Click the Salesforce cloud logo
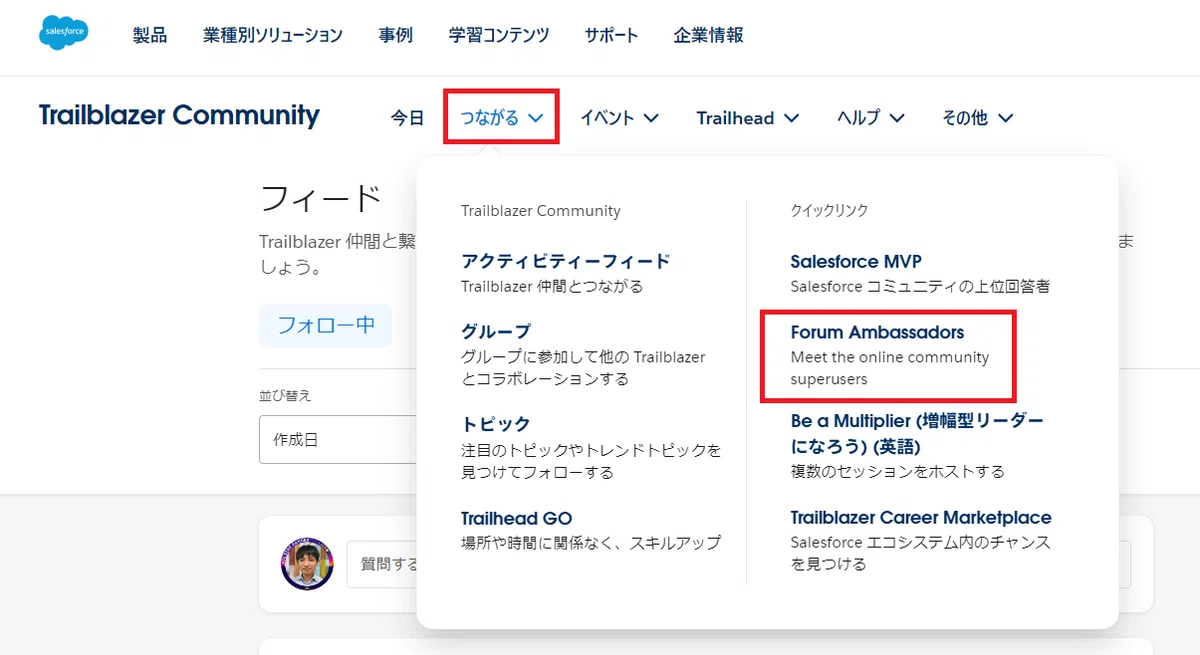 (64, 33)
